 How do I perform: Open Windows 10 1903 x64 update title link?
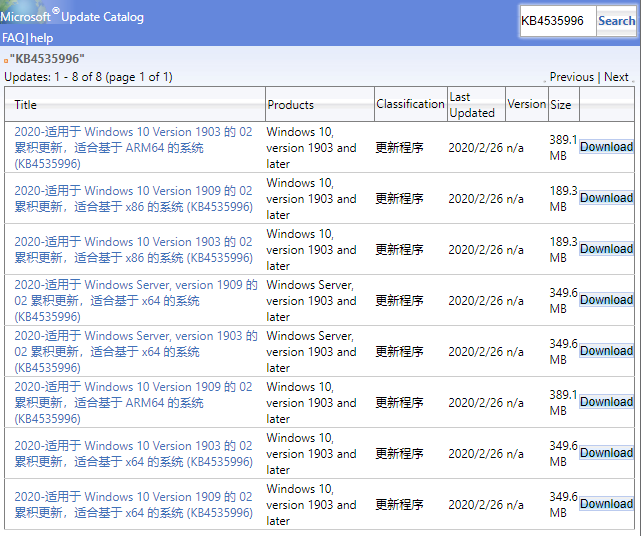tap(133, 454)
